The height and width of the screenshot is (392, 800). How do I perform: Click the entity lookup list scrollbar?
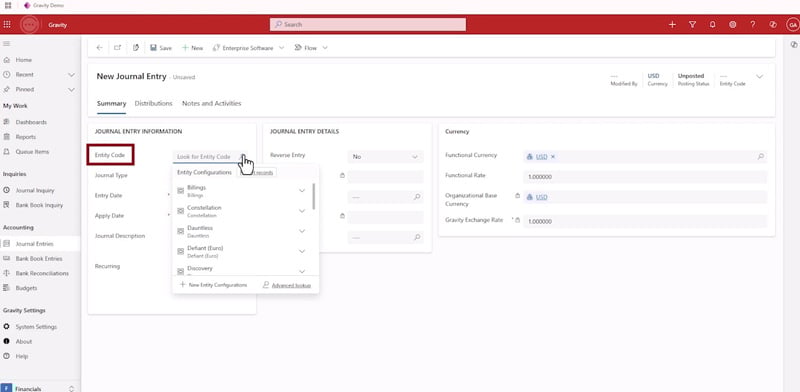click(x=313, y=196)
